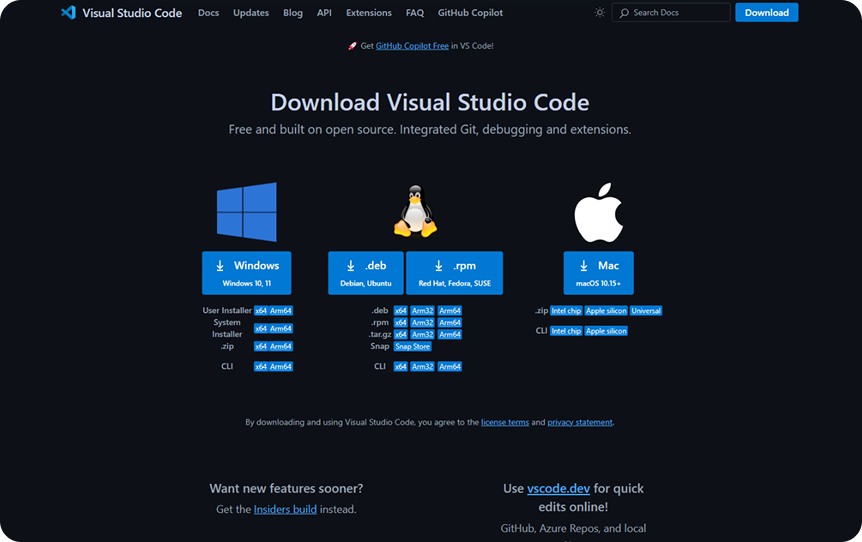Open the license terms link
Viewport: 862px width, 542px height.
505,422
